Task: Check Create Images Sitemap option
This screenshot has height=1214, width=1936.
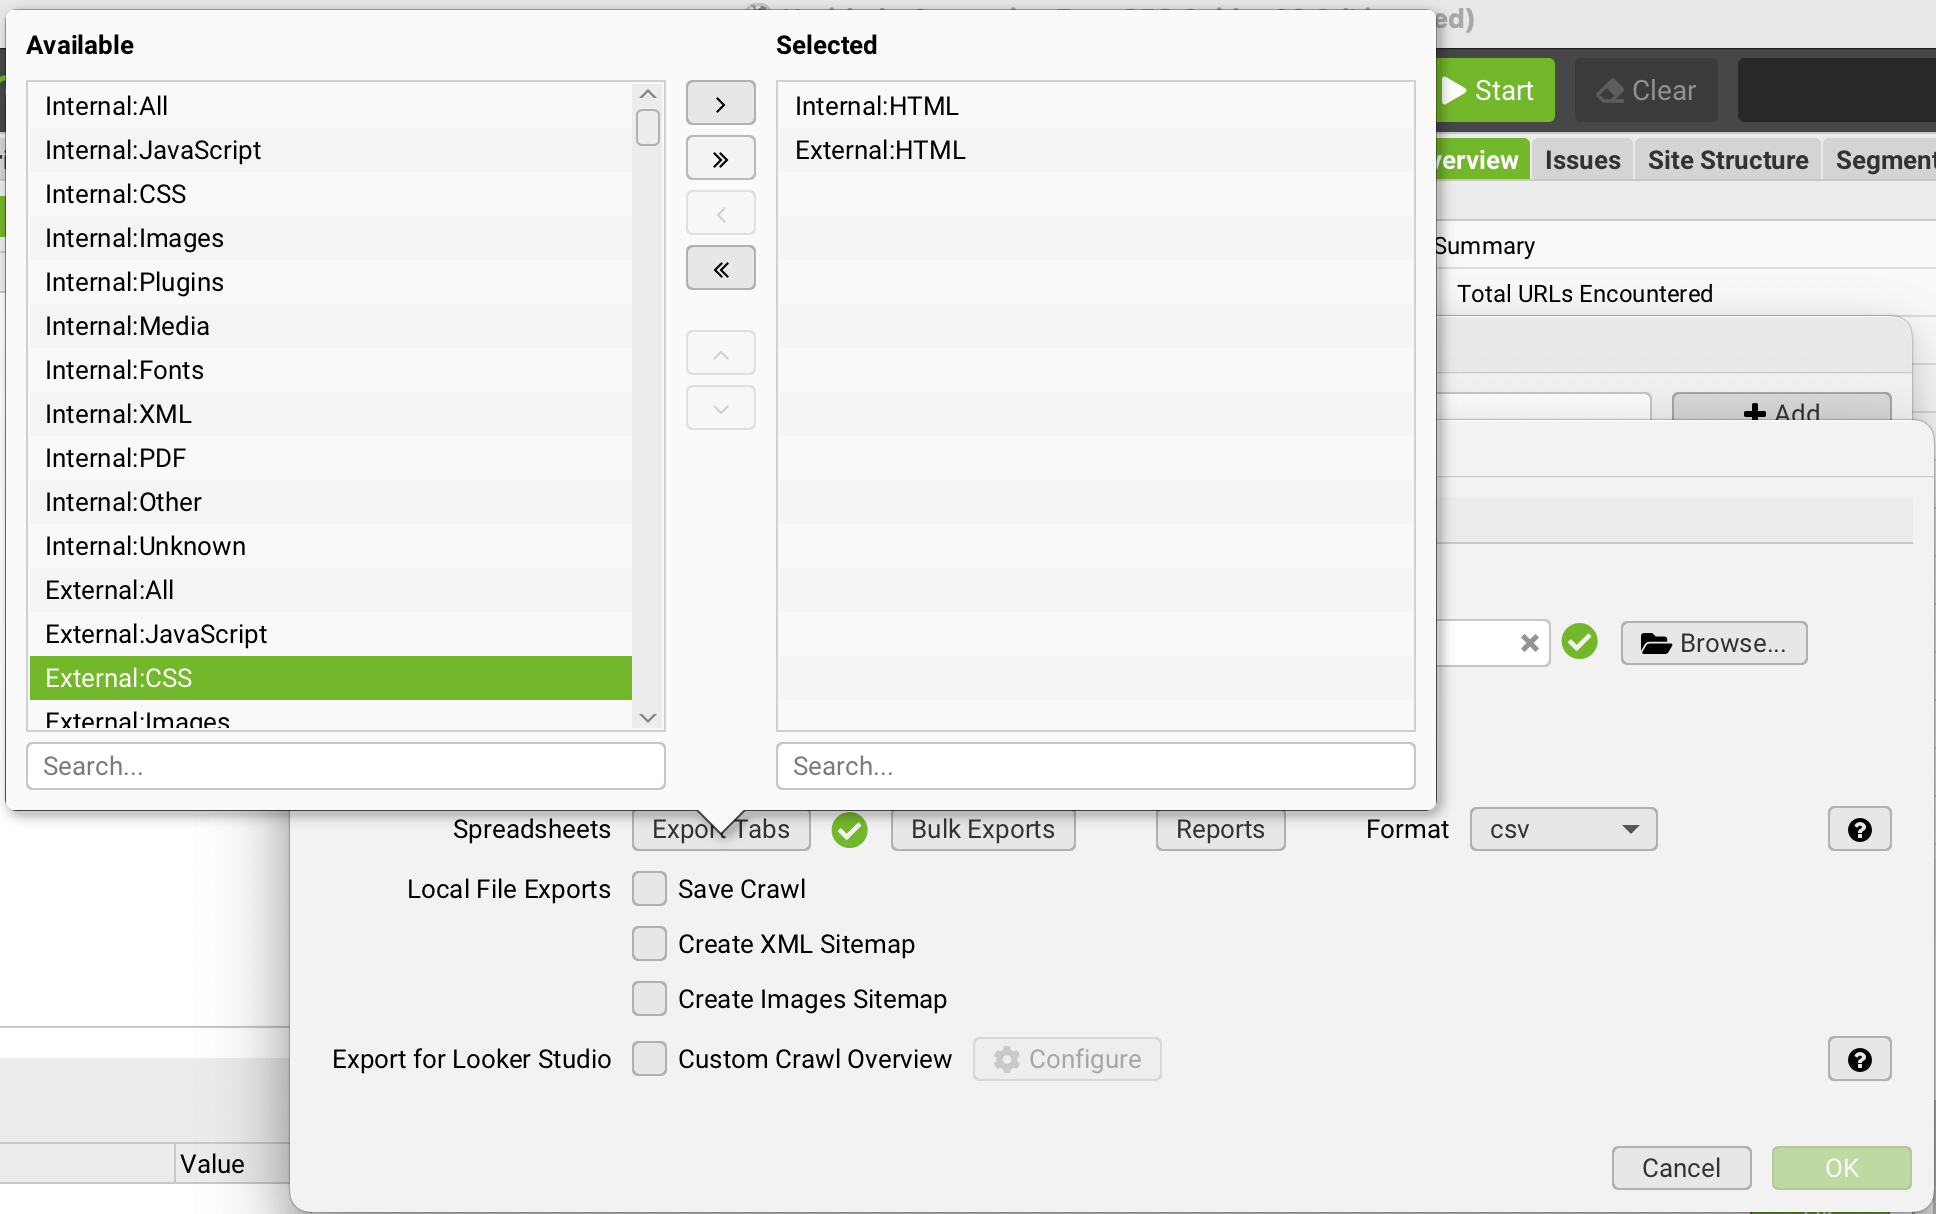Action: pyautogui.click(x=649, y=998)
